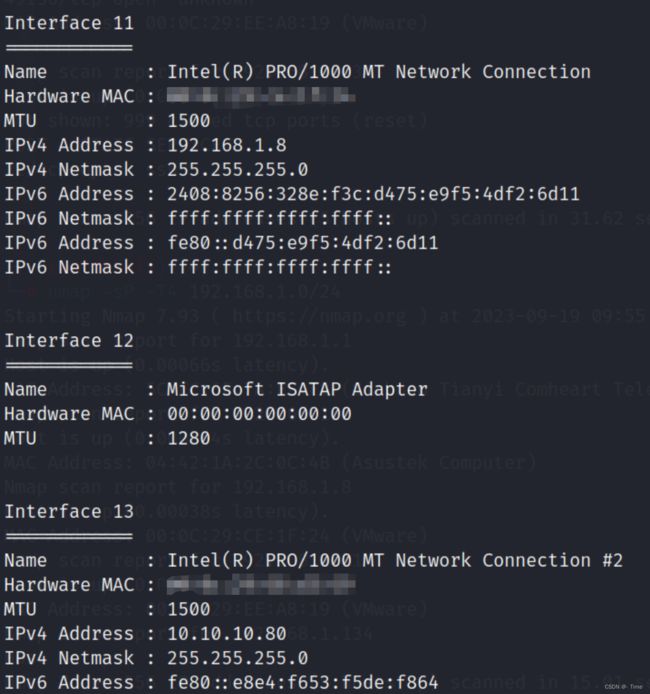Image resolution: width=650 pixels, height=694 pixels.
Task: Click the fe80::e8e4:f653:f5de:f864 address
Action: point(303,682)
